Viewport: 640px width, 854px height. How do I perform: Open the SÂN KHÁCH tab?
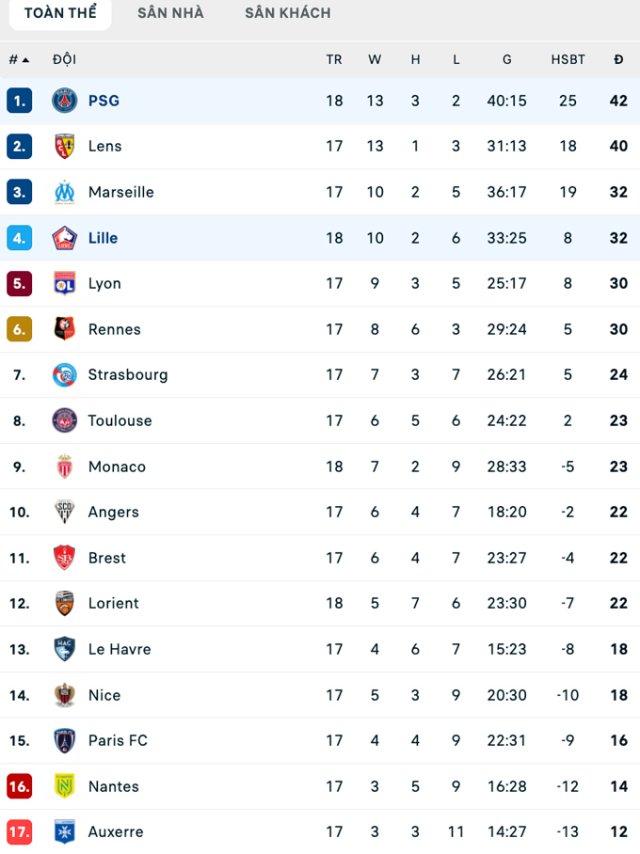point(286,13)
